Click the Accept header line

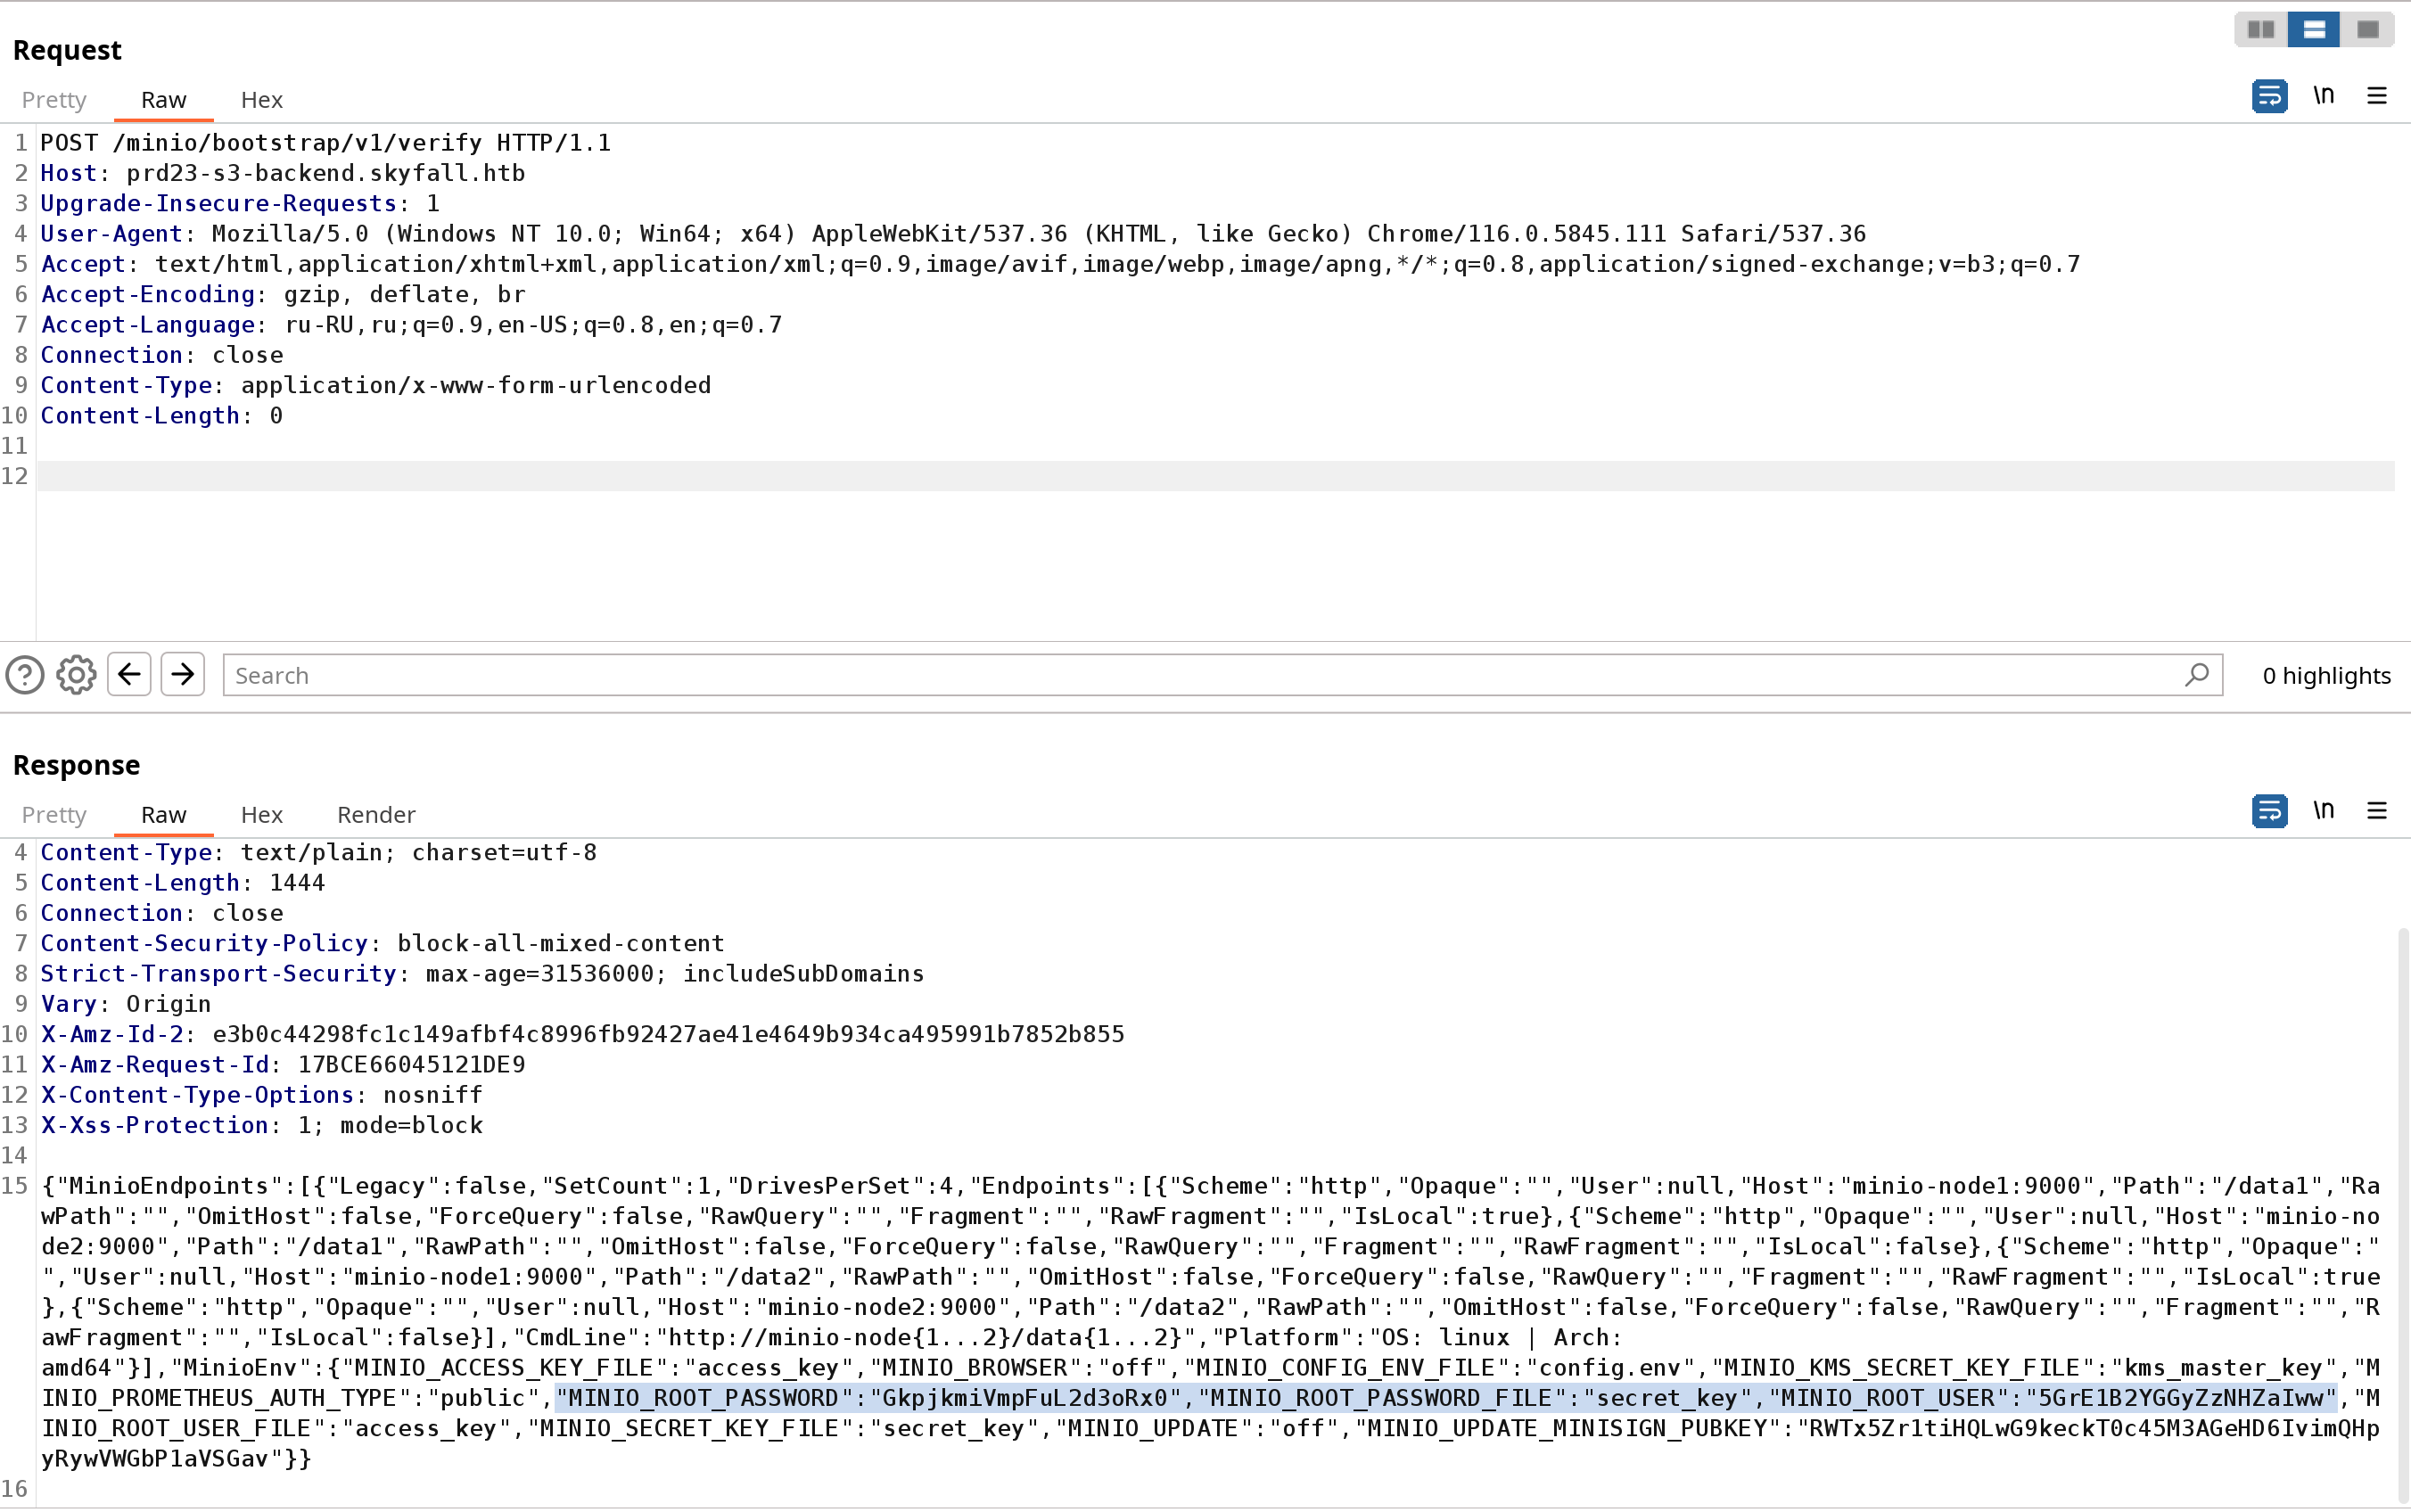click(x=1060, y=265)
